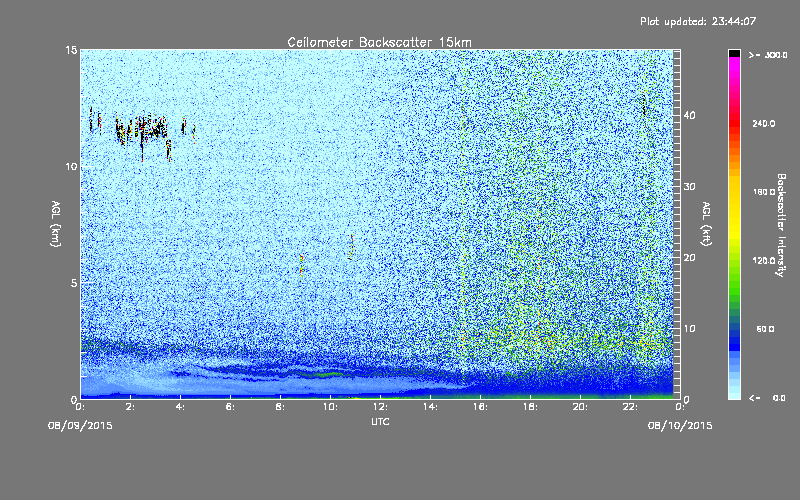The height and width of the screenshot is (500, 800).
Task: Select the "UTC" x-axis label
Action: click(x=380, y=421)
